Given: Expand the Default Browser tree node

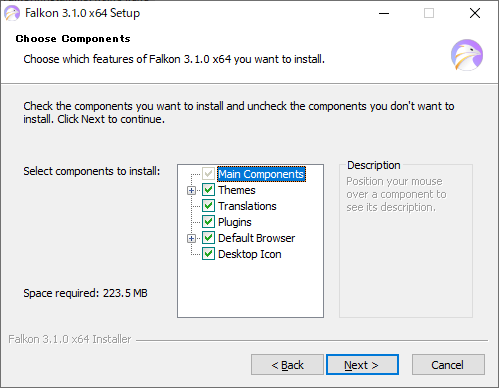Looking at the screenshot, I should (191, 238).
